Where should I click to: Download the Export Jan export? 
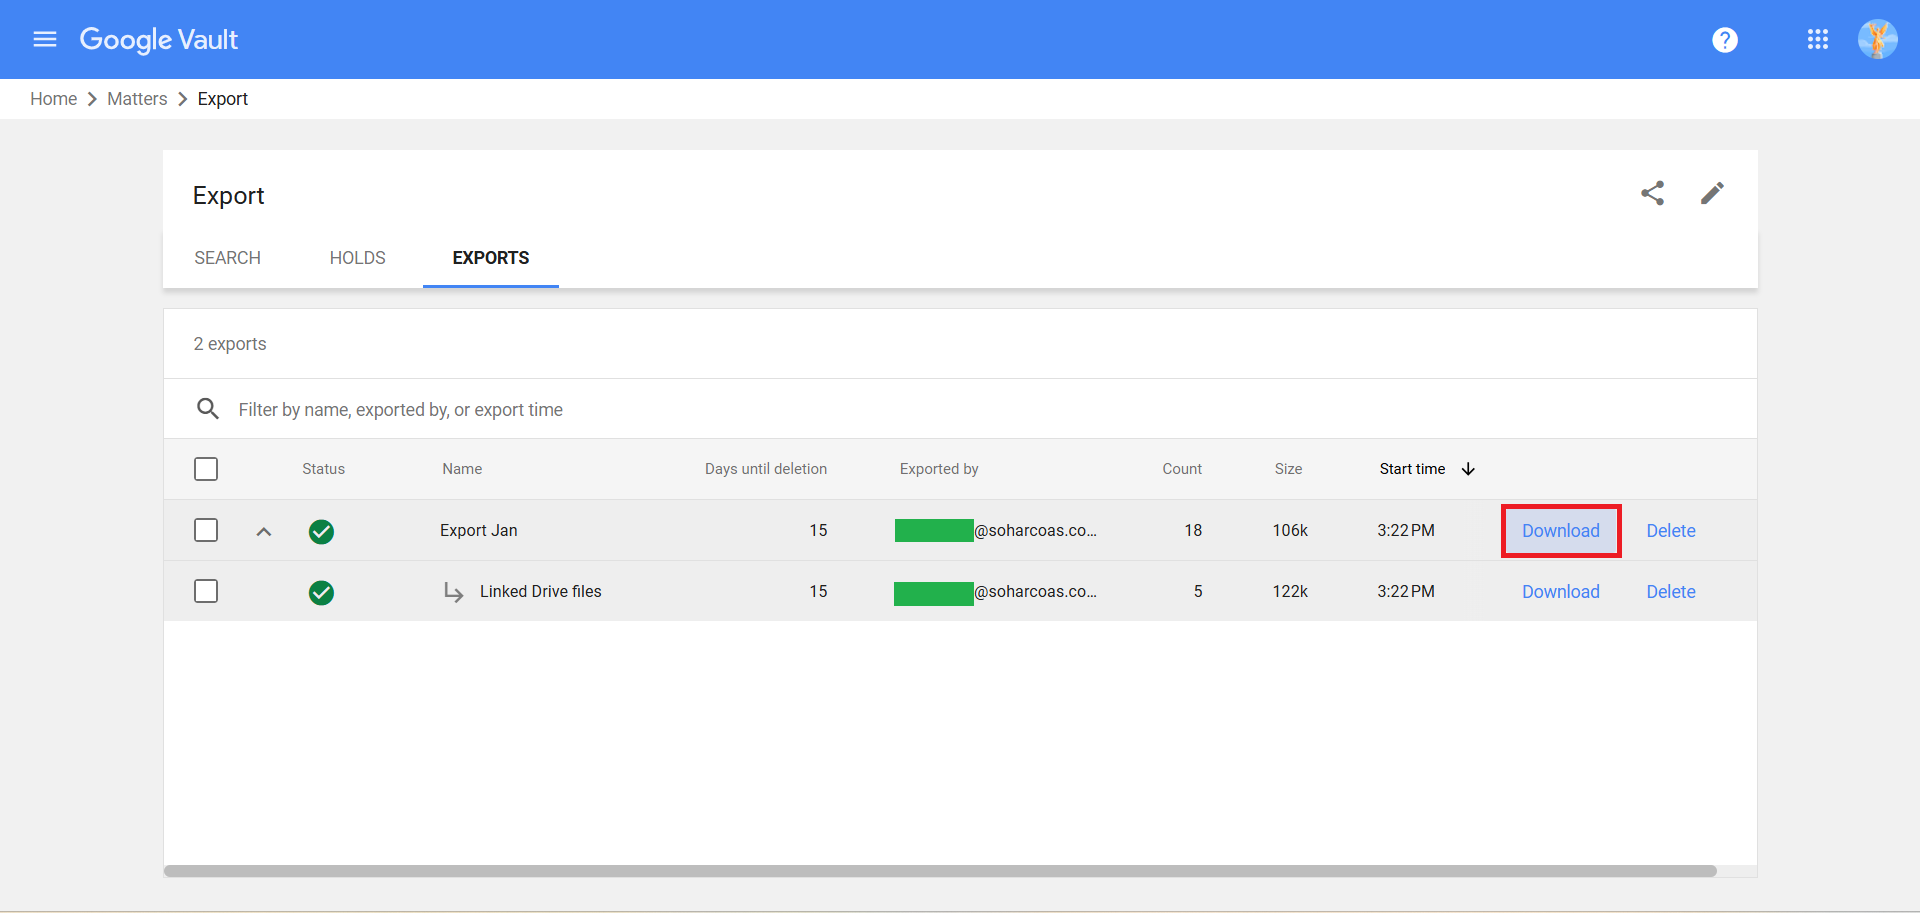pyautogui.click(x=1561, y=531)
